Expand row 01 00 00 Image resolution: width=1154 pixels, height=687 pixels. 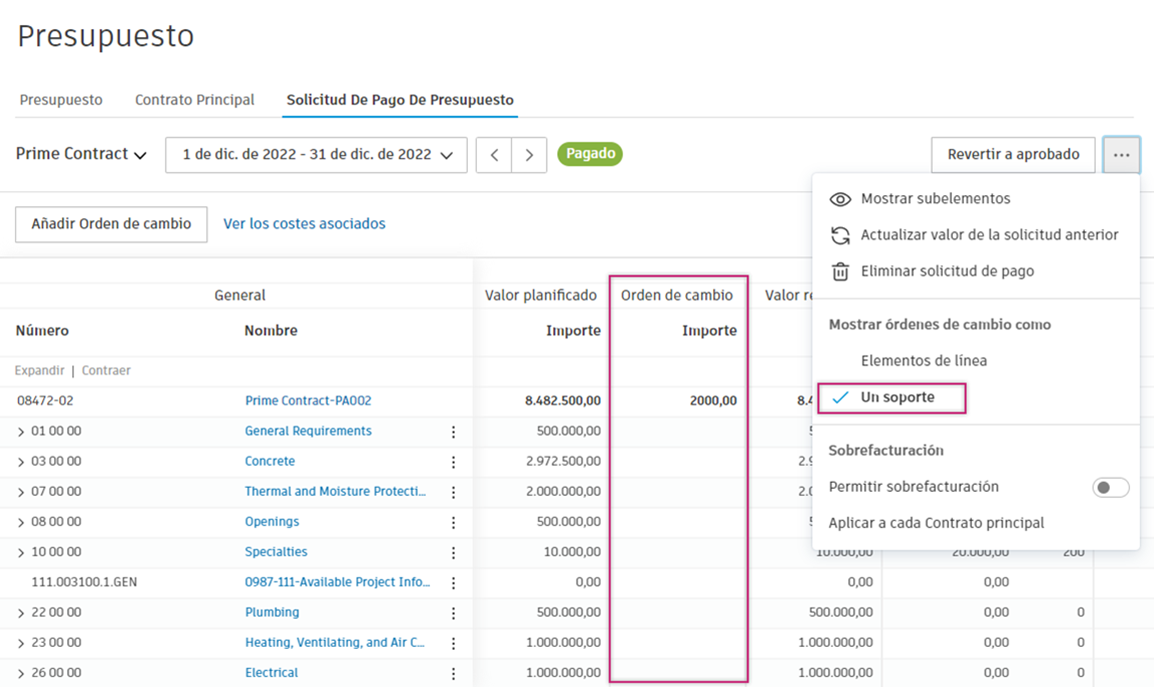21,431
